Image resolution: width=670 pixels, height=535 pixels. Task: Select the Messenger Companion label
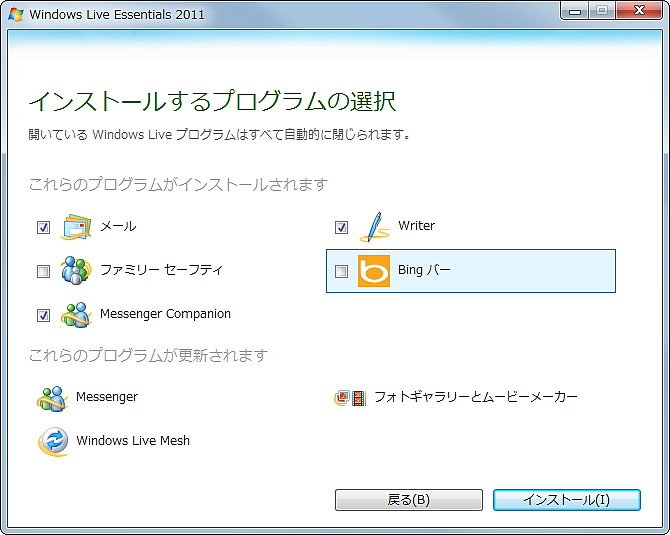click(165, 314)
